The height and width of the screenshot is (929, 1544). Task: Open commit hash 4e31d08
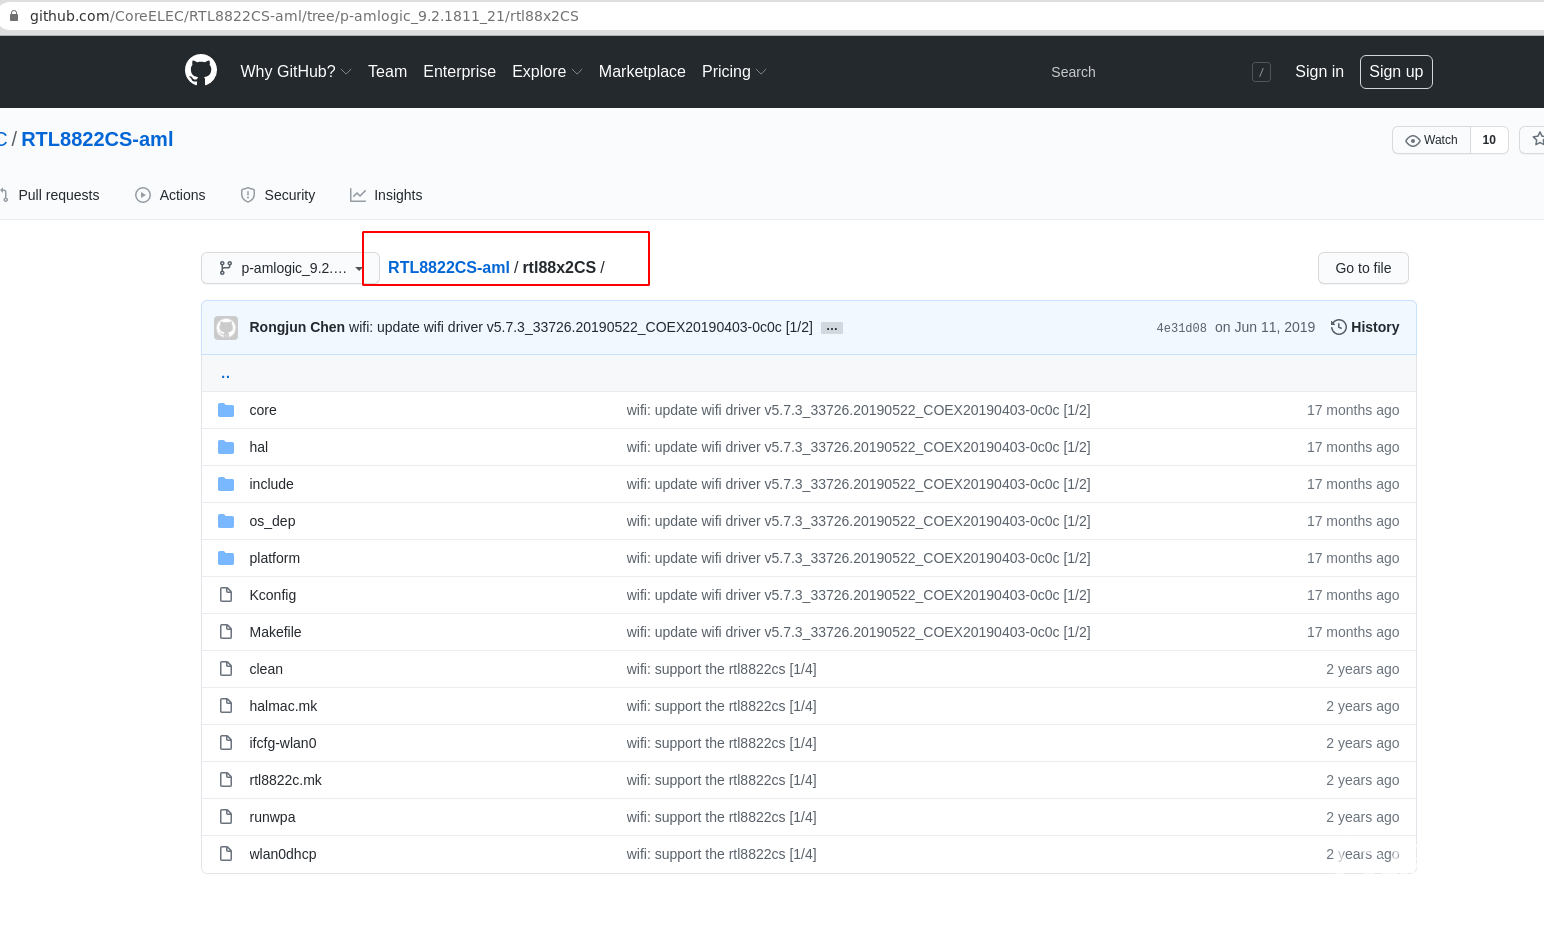pos(1181,328)
